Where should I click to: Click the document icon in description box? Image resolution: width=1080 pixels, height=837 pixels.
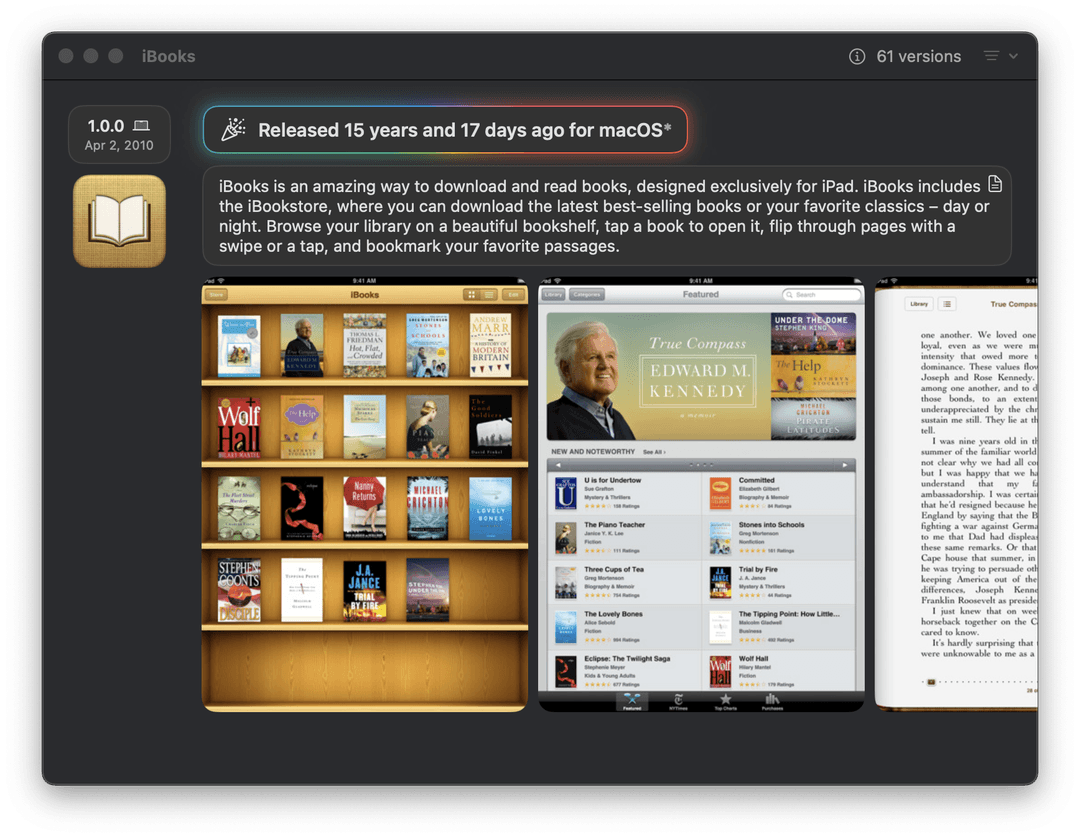(995, 184)
